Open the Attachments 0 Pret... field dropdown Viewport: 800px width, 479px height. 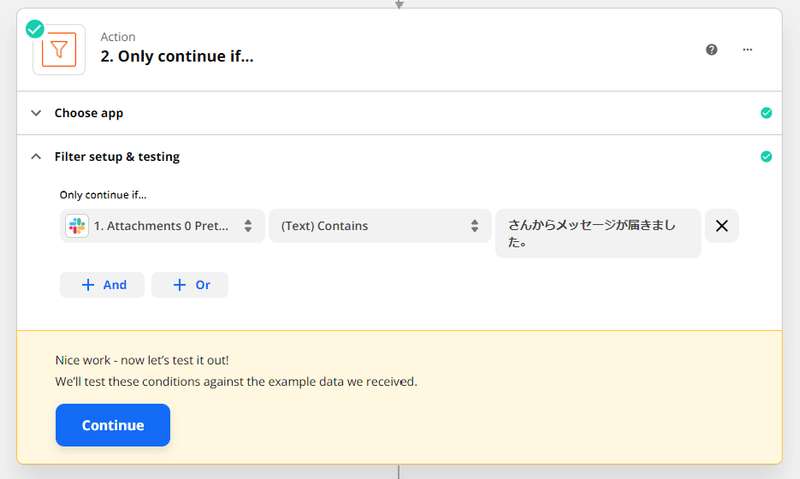162,226
